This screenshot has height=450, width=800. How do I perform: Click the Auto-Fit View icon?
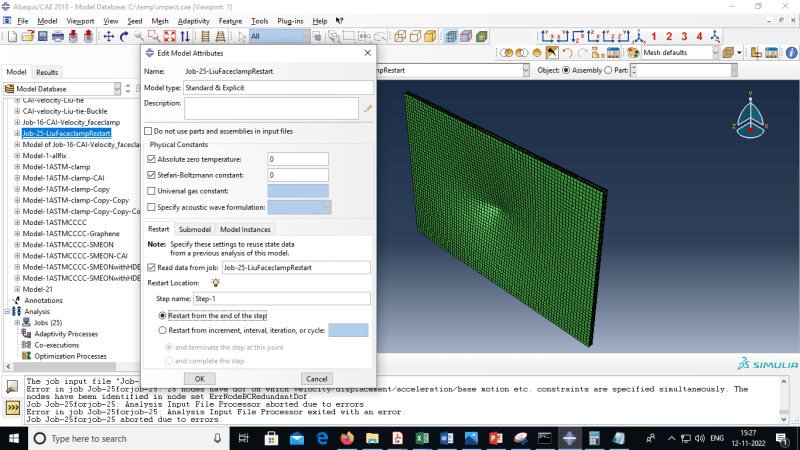[170, 36]
